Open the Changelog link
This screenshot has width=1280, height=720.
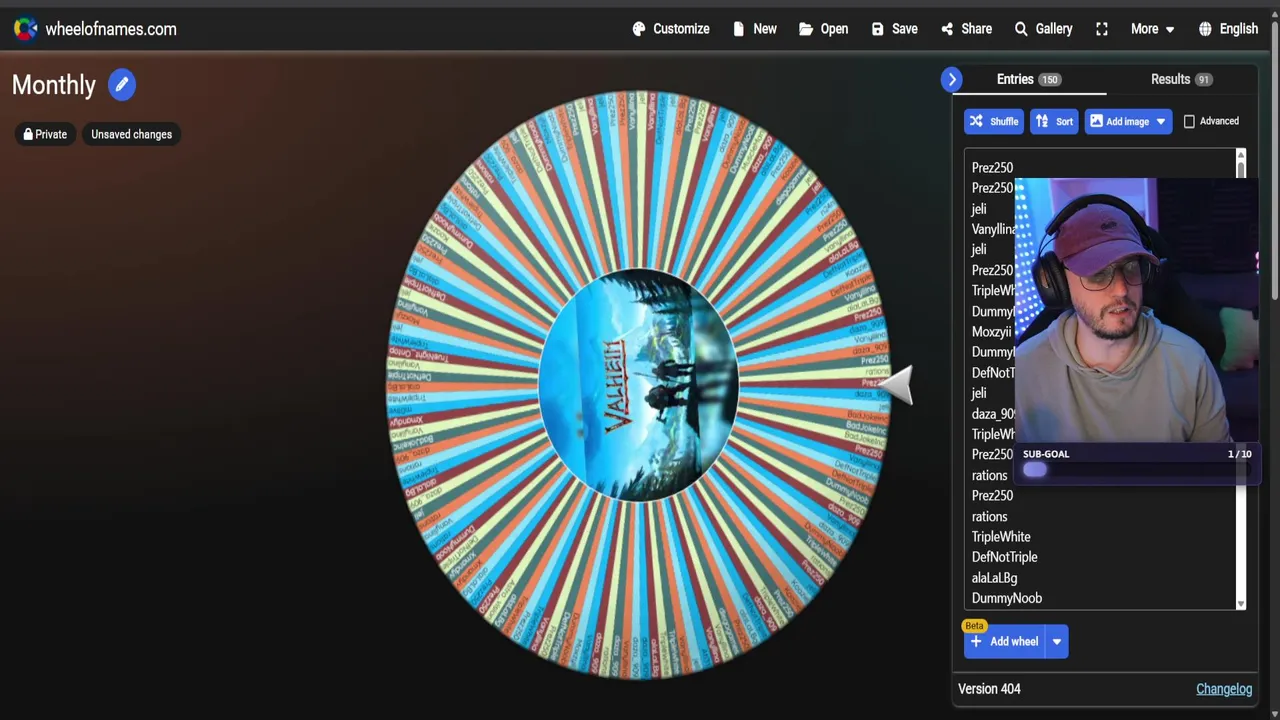[1224, 689]
